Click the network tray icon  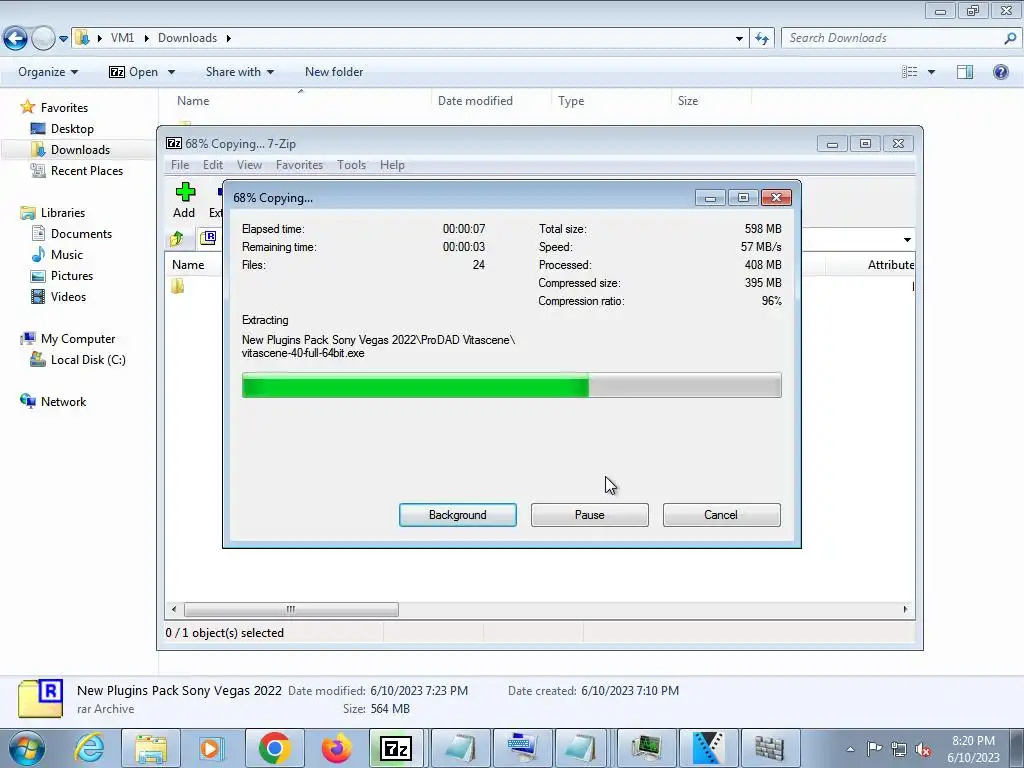(899, 749)
